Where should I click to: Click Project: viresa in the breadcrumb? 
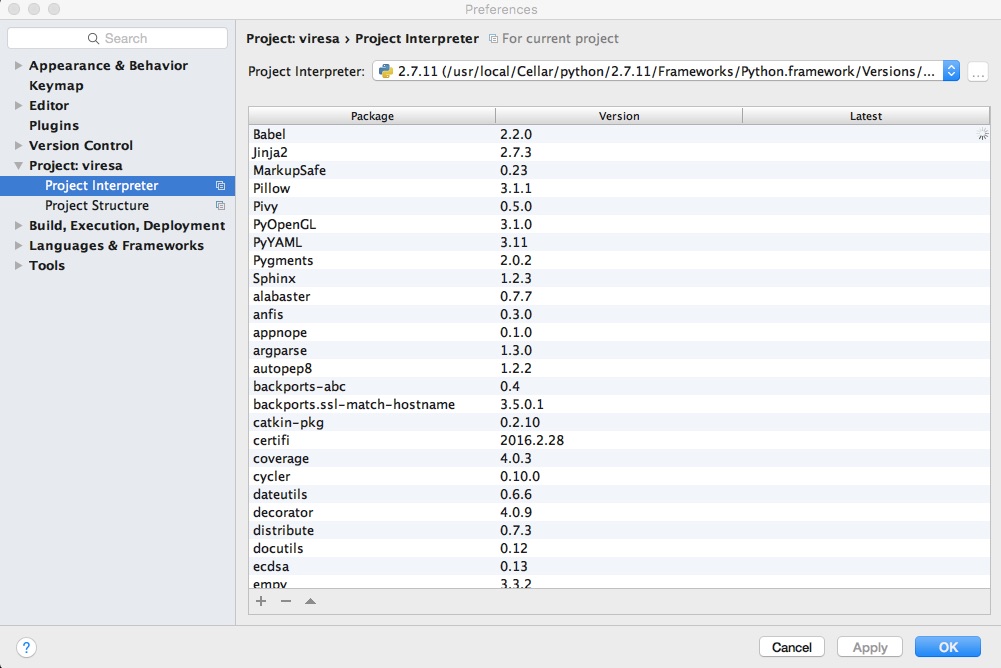(293, 38)
